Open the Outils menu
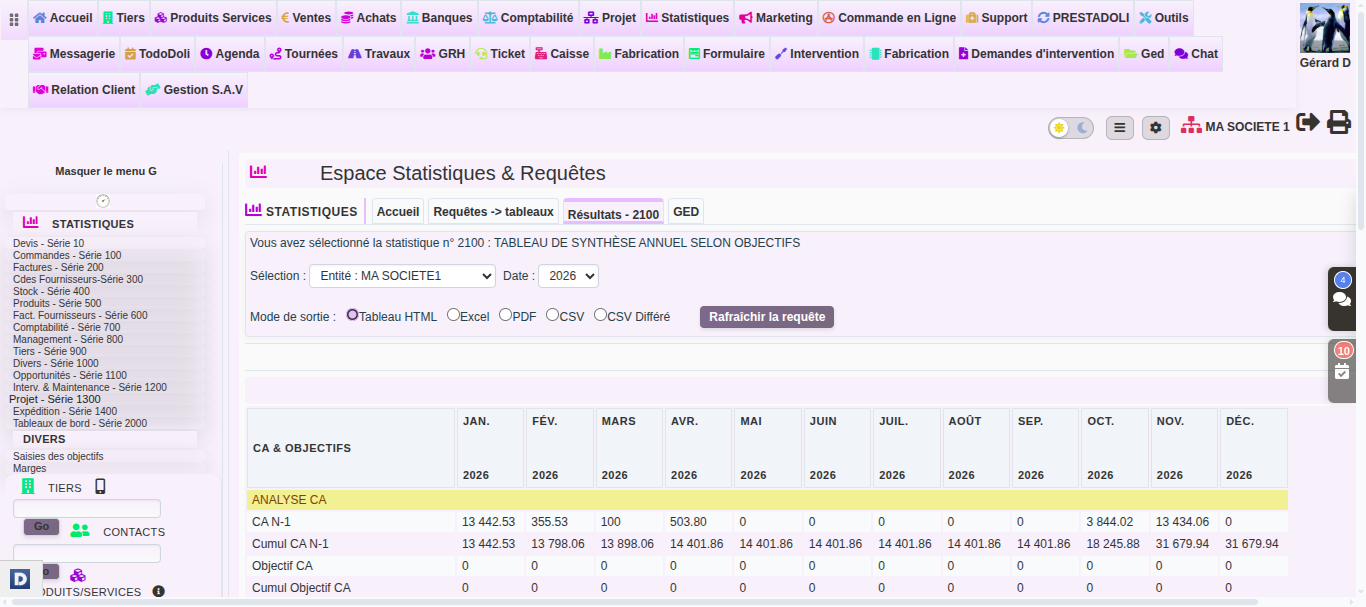1366x607 pixels. (1164, 18)
